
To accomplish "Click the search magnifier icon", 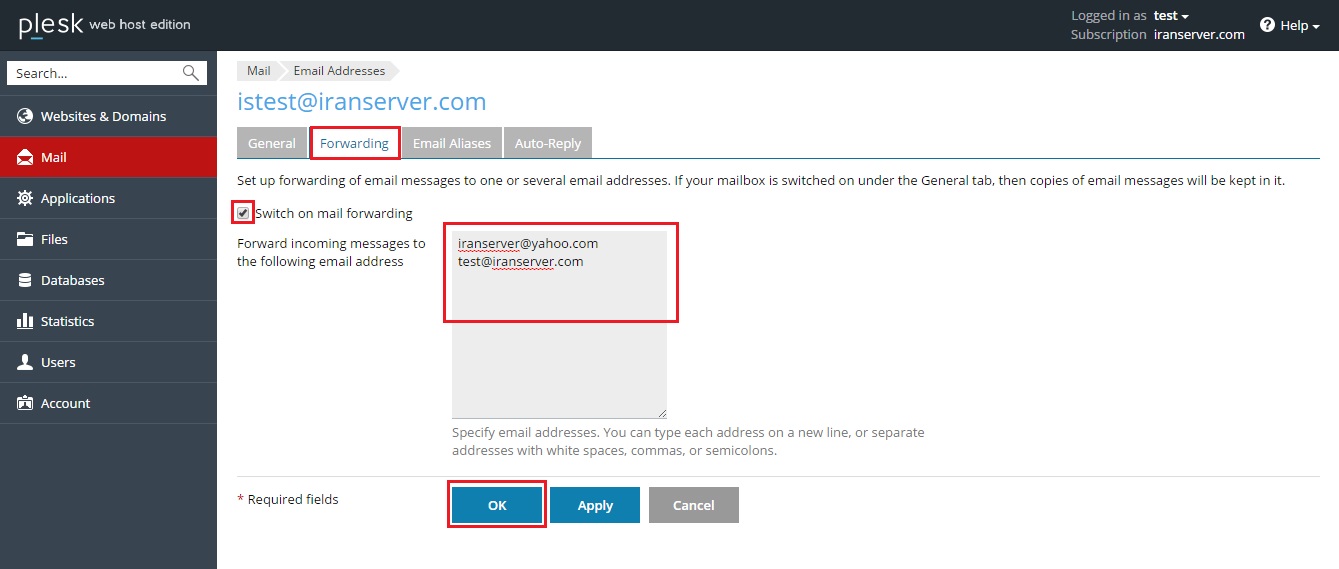I will 190,73.
